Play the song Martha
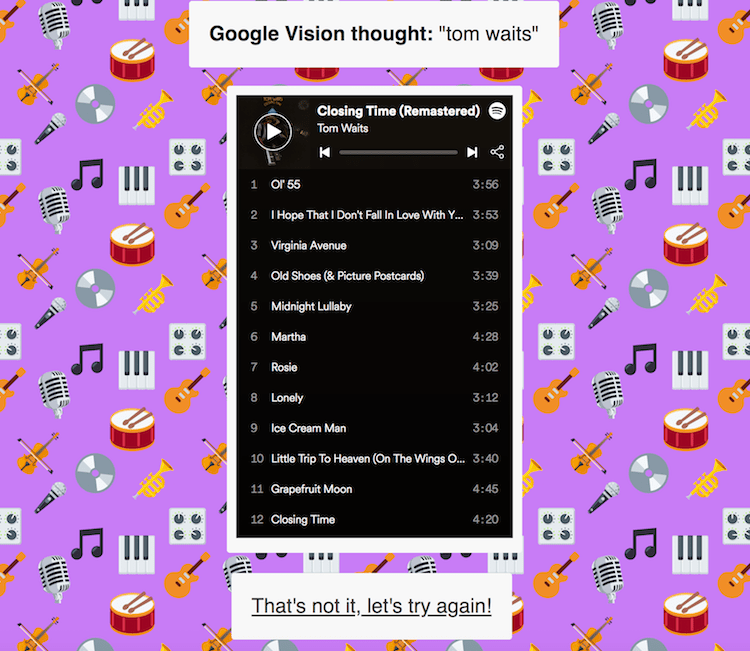The height and width of the screenshot is (651, 750). (375, 337)
